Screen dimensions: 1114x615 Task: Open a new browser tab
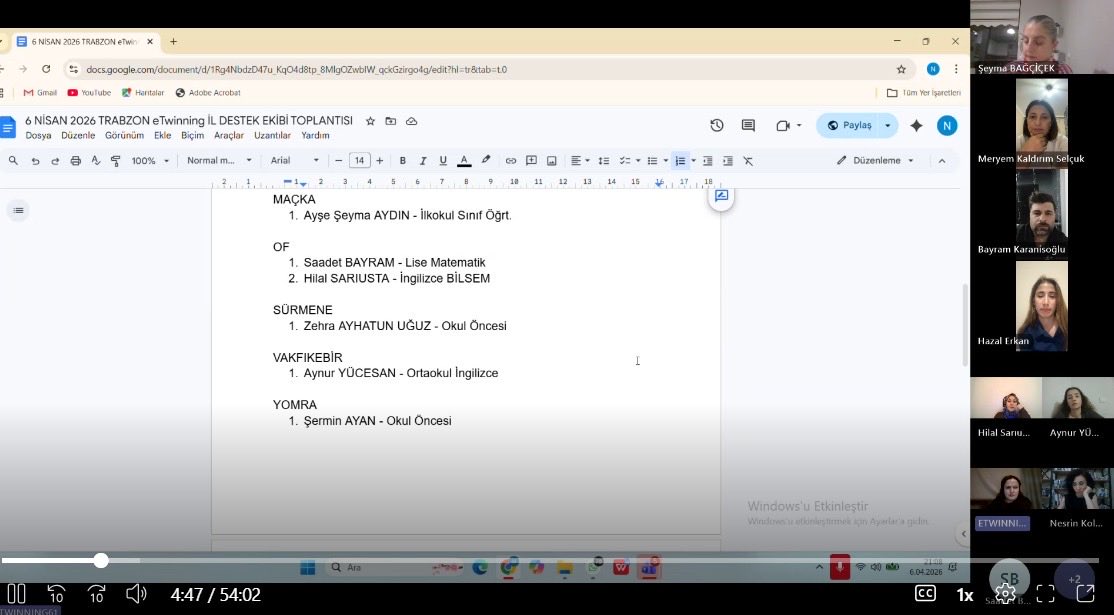coord(173,42)
